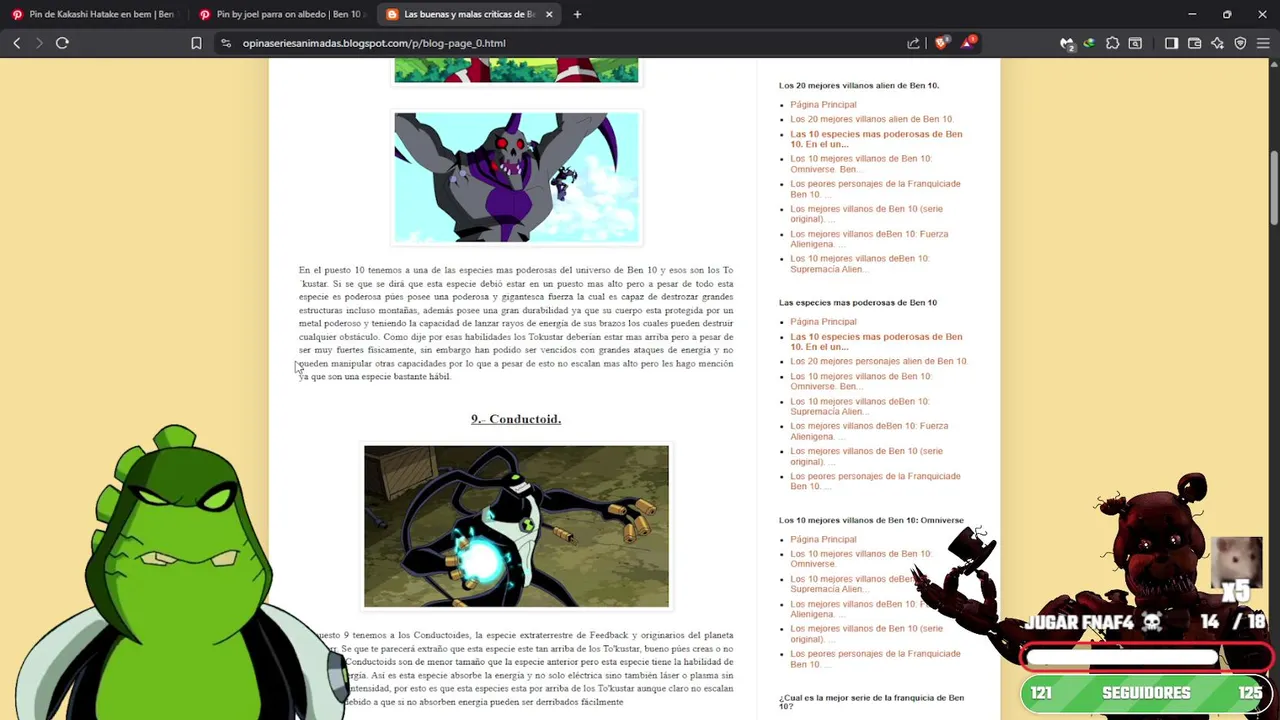Screen dimensions: 1280x720
Task: Open Los mejores villanos (serie original) link in second list
Action: (x=866, y=456)
